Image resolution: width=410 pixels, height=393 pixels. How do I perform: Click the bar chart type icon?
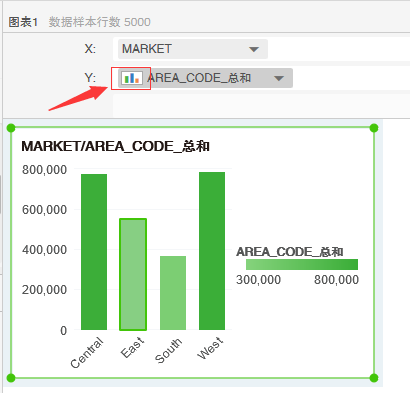131,78
